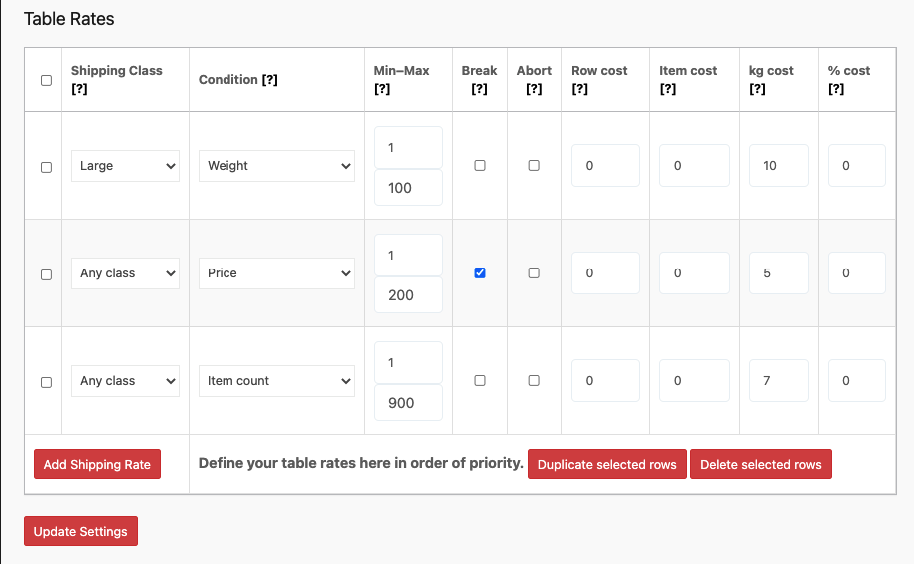Open the Large shipping class dropdown
914x564 pixels.
[x=125, y=166]
